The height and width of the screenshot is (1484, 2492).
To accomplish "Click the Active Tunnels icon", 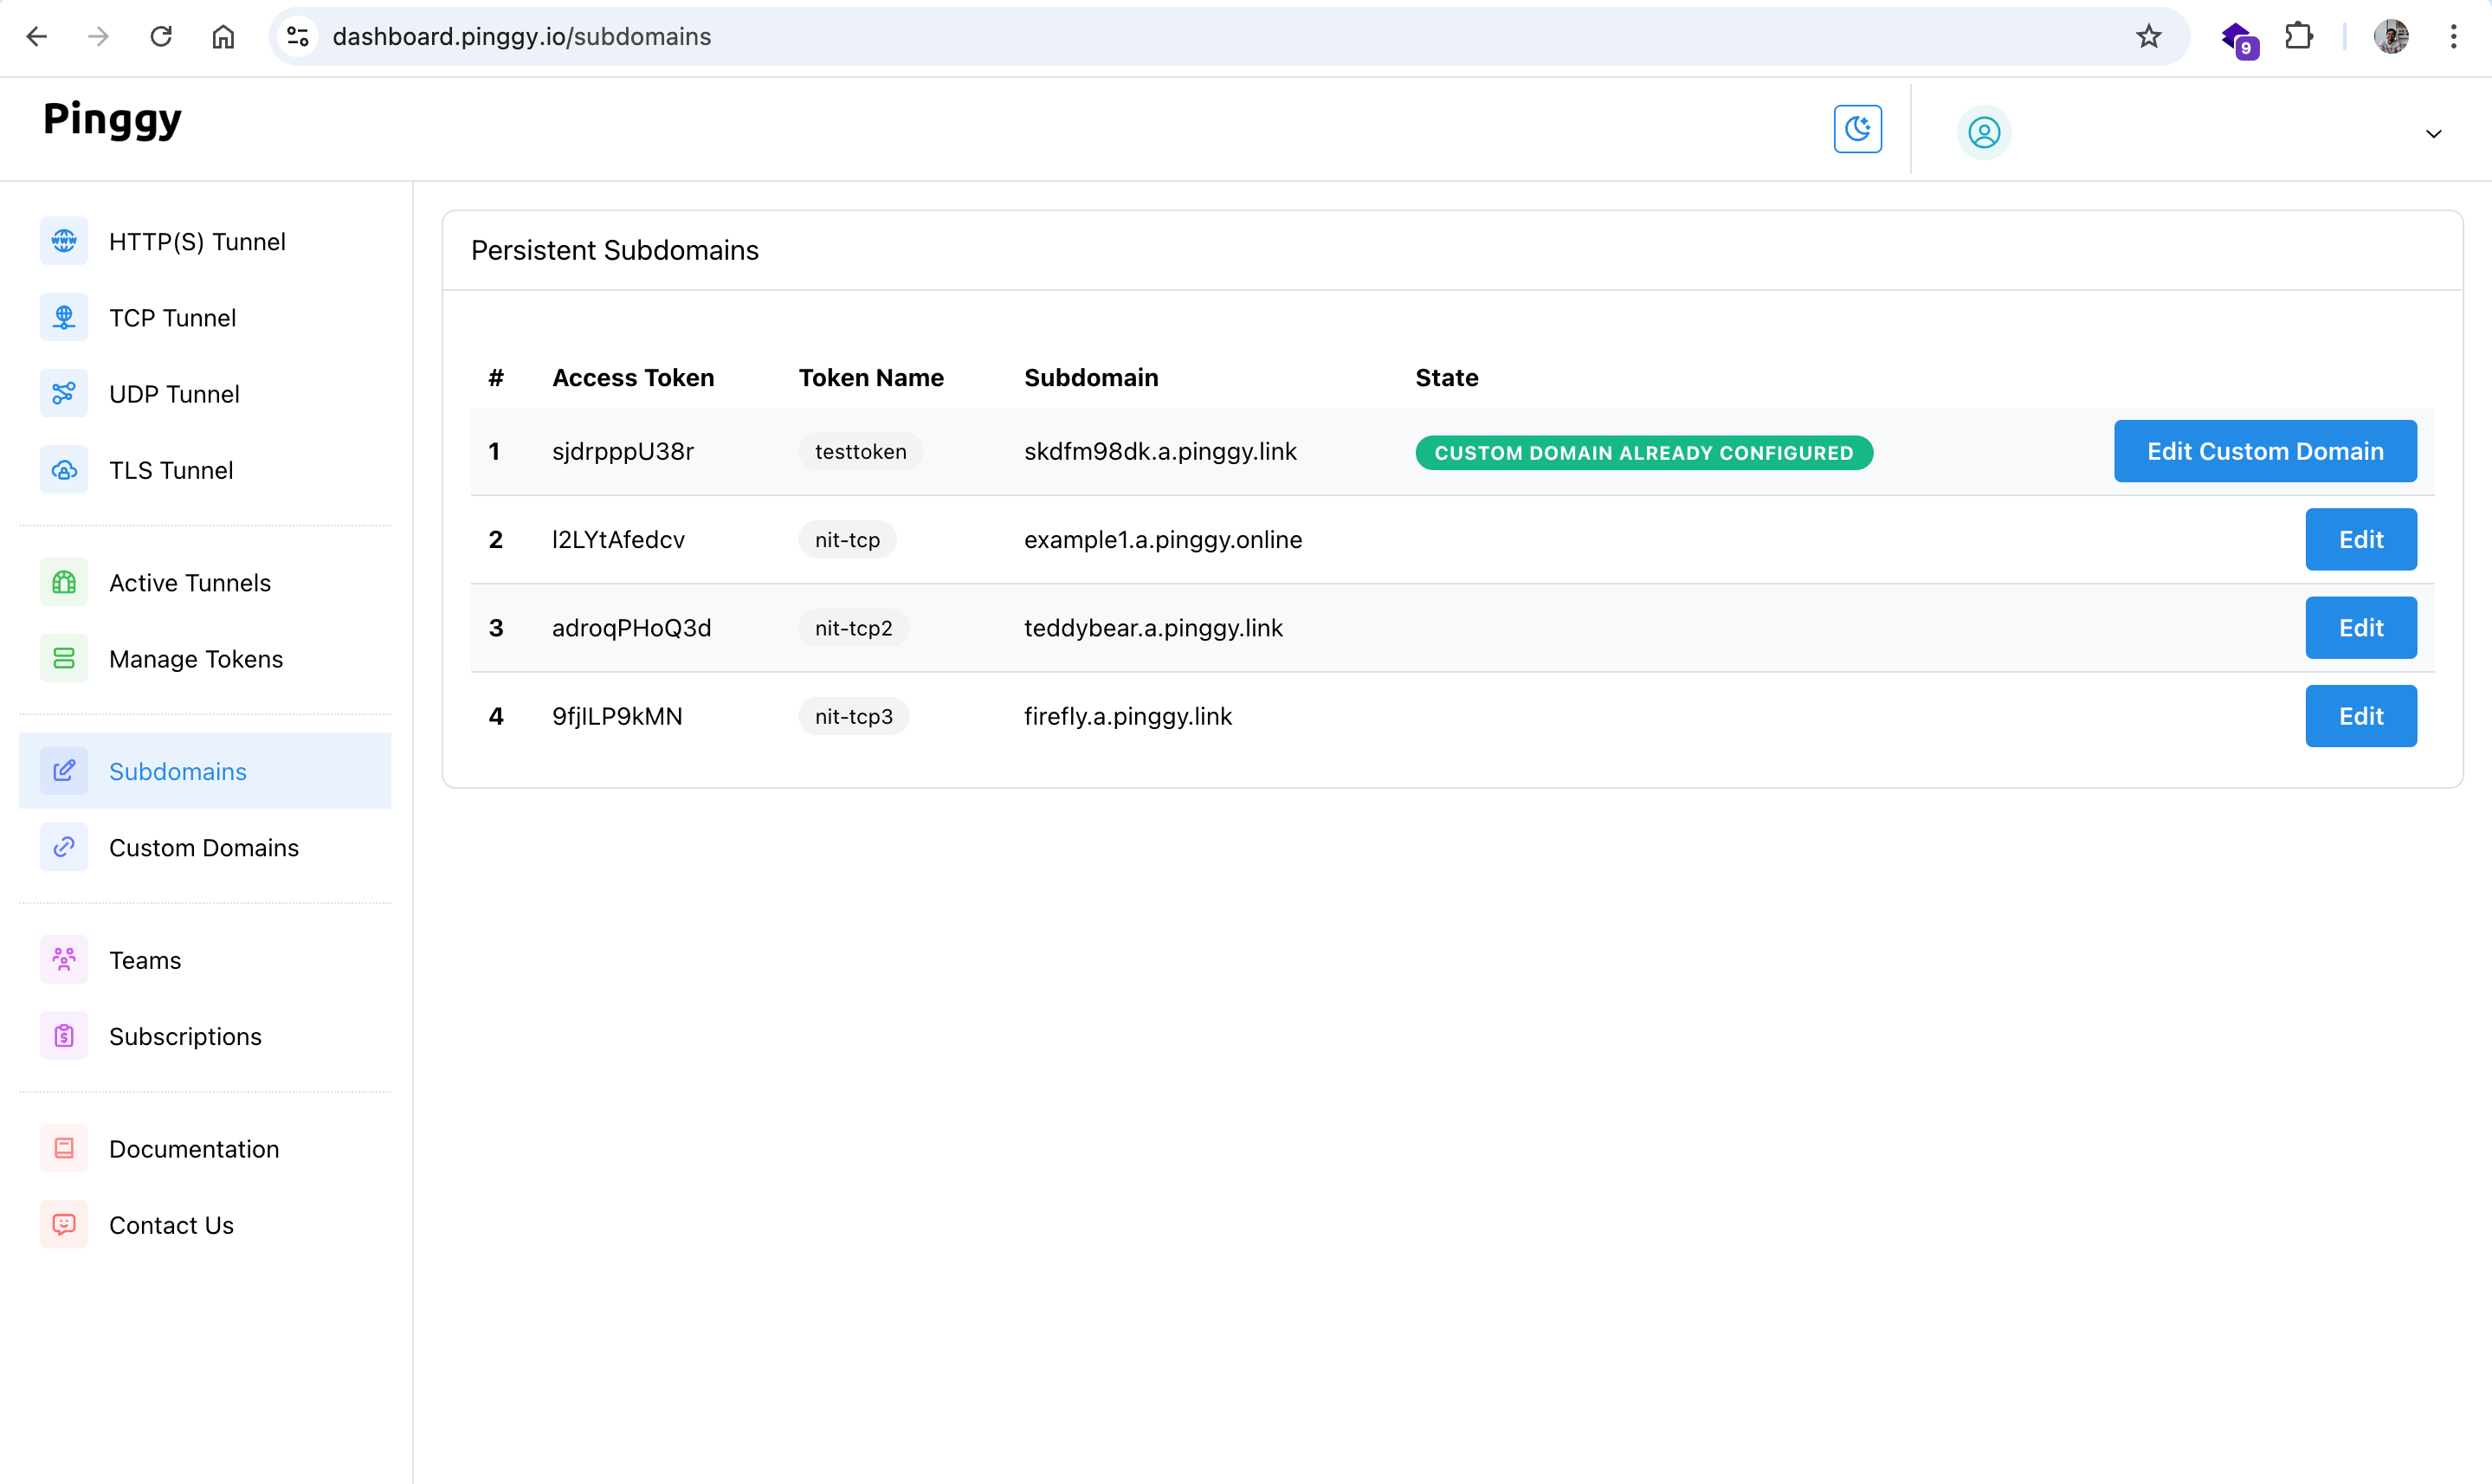I will 61,581.
